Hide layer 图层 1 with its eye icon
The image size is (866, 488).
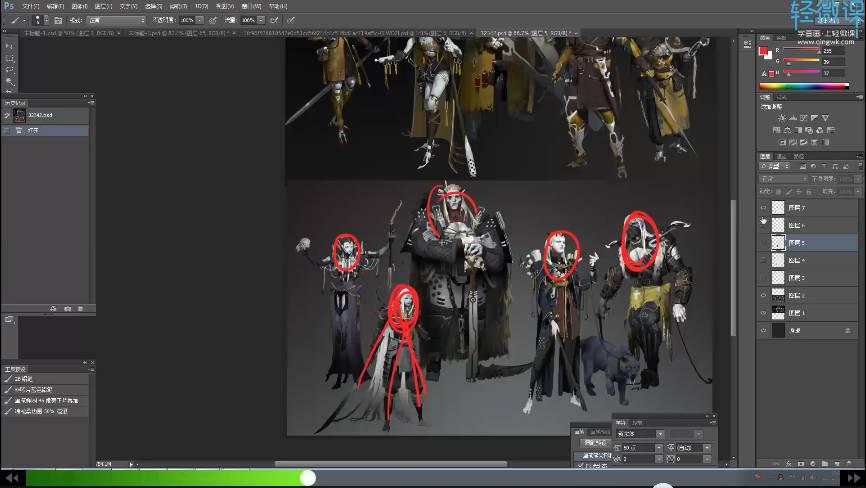tap(763, 313)
